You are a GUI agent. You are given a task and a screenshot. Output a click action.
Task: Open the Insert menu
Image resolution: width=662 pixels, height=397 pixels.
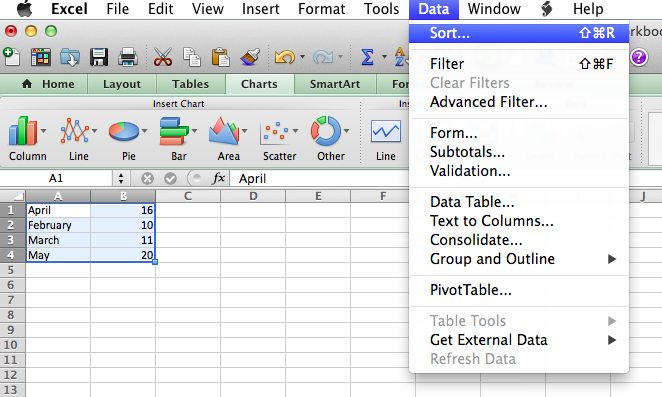260,9
